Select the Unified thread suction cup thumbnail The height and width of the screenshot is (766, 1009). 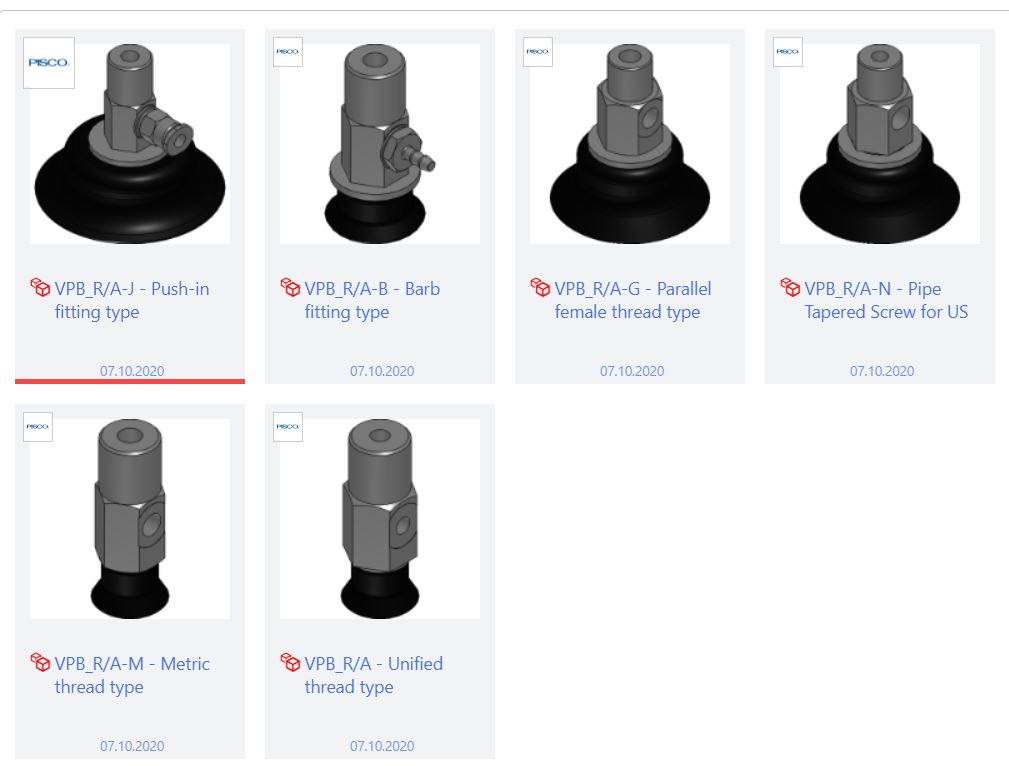tap(380, 519)
